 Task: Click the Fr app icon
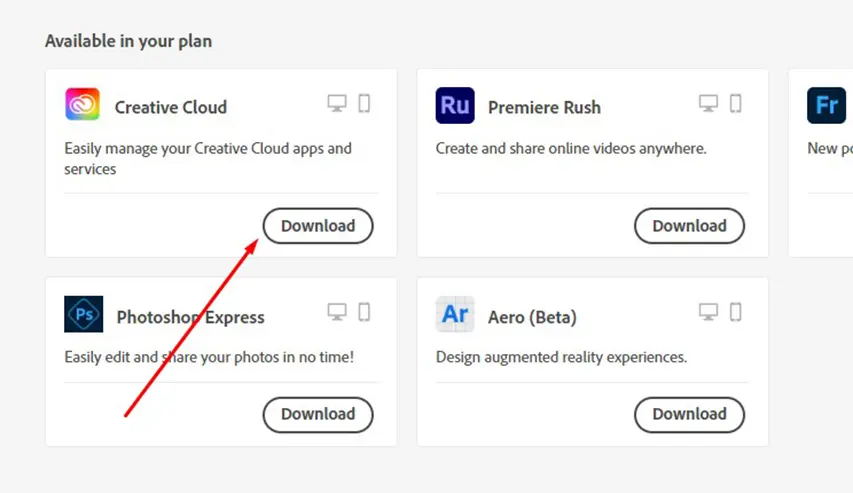[826, 105]
